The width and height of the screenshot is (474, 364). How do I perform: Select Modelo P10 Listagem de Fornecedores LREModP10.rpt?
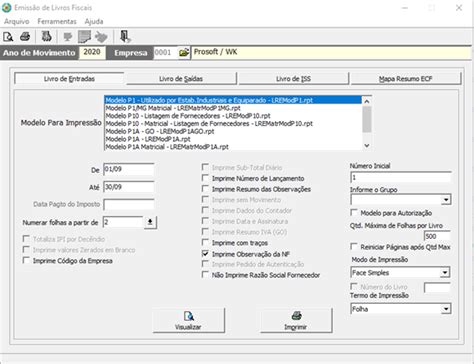click(x=233, y=116)
